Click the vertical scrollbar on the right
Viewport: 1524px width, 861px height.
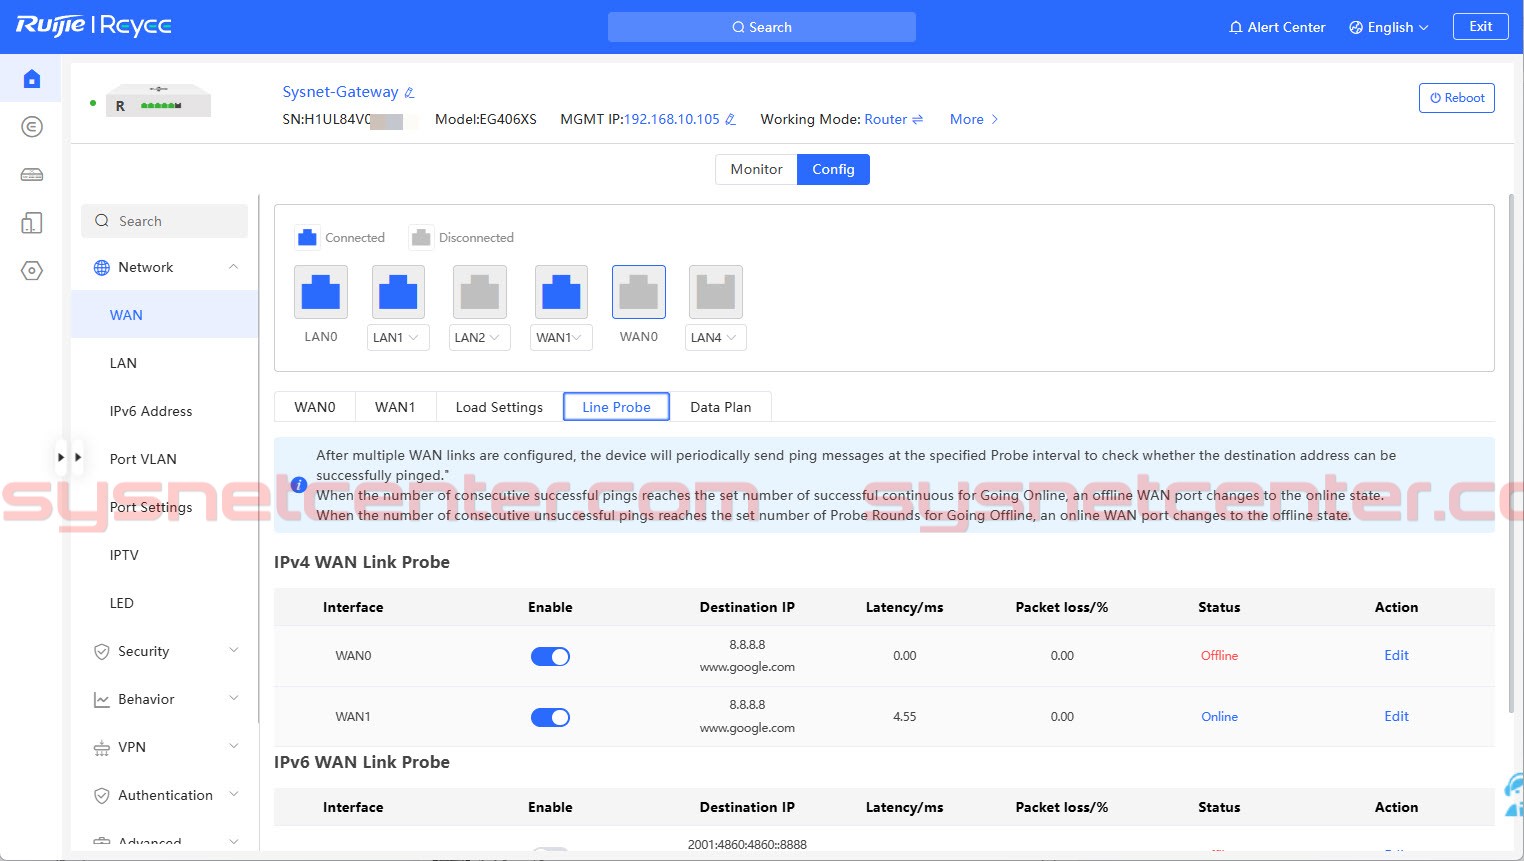pyautogui.click(x=1510, y=450)
